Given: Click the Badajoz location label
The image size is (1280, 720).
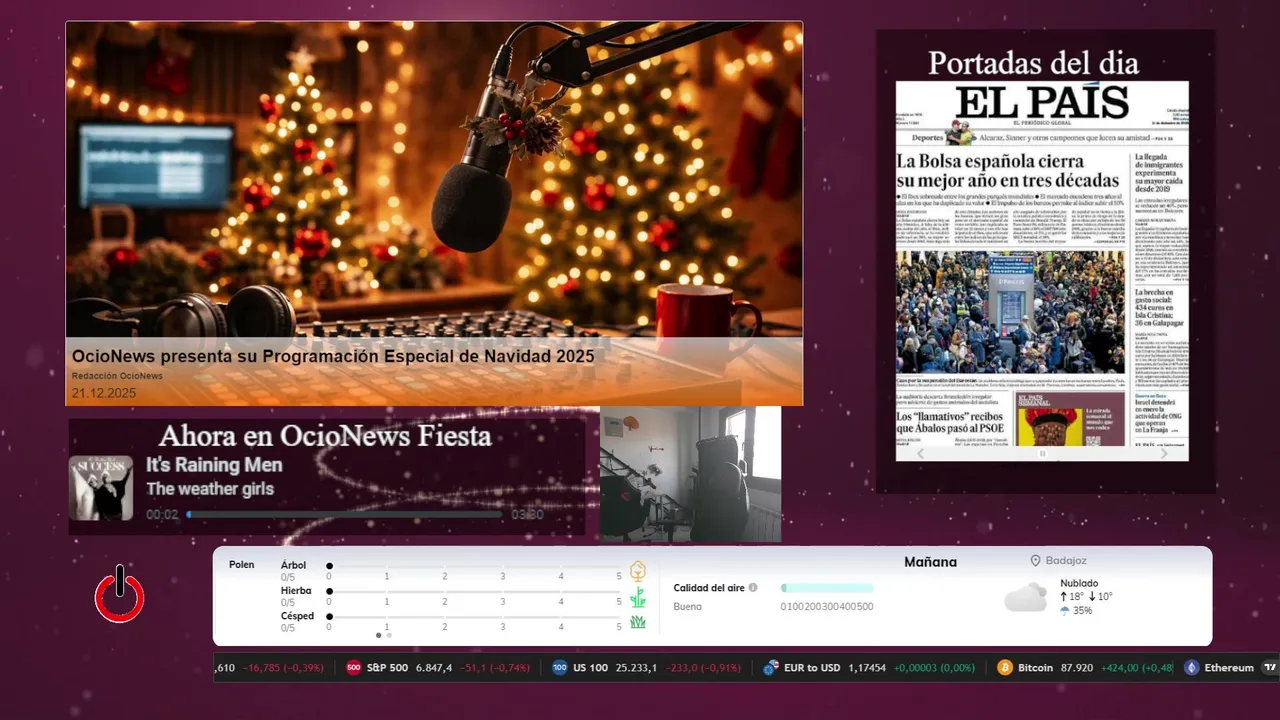Looking at the screenshot, I should point(1066,561).
